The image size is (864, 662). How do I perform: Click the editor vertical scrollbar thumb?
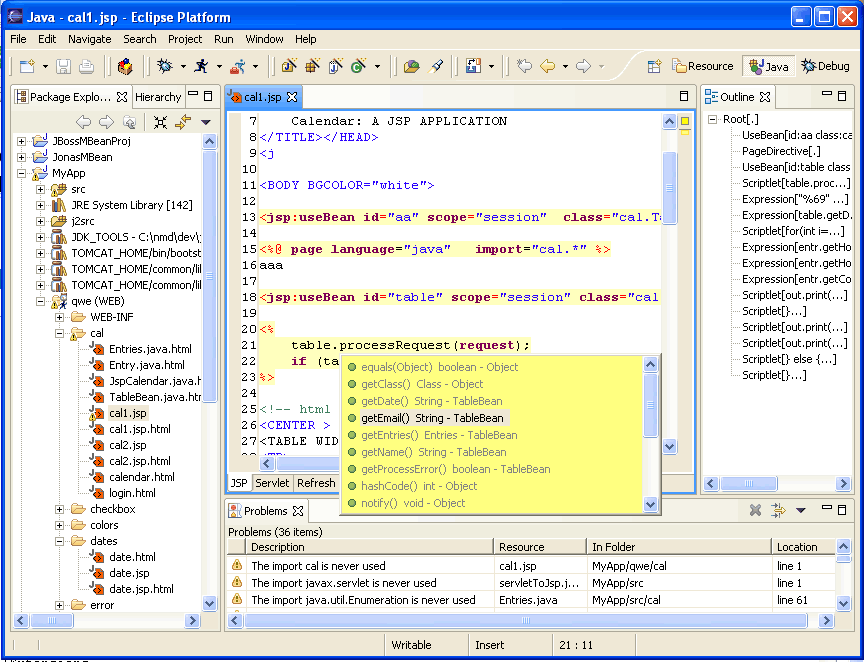[669, 187]
